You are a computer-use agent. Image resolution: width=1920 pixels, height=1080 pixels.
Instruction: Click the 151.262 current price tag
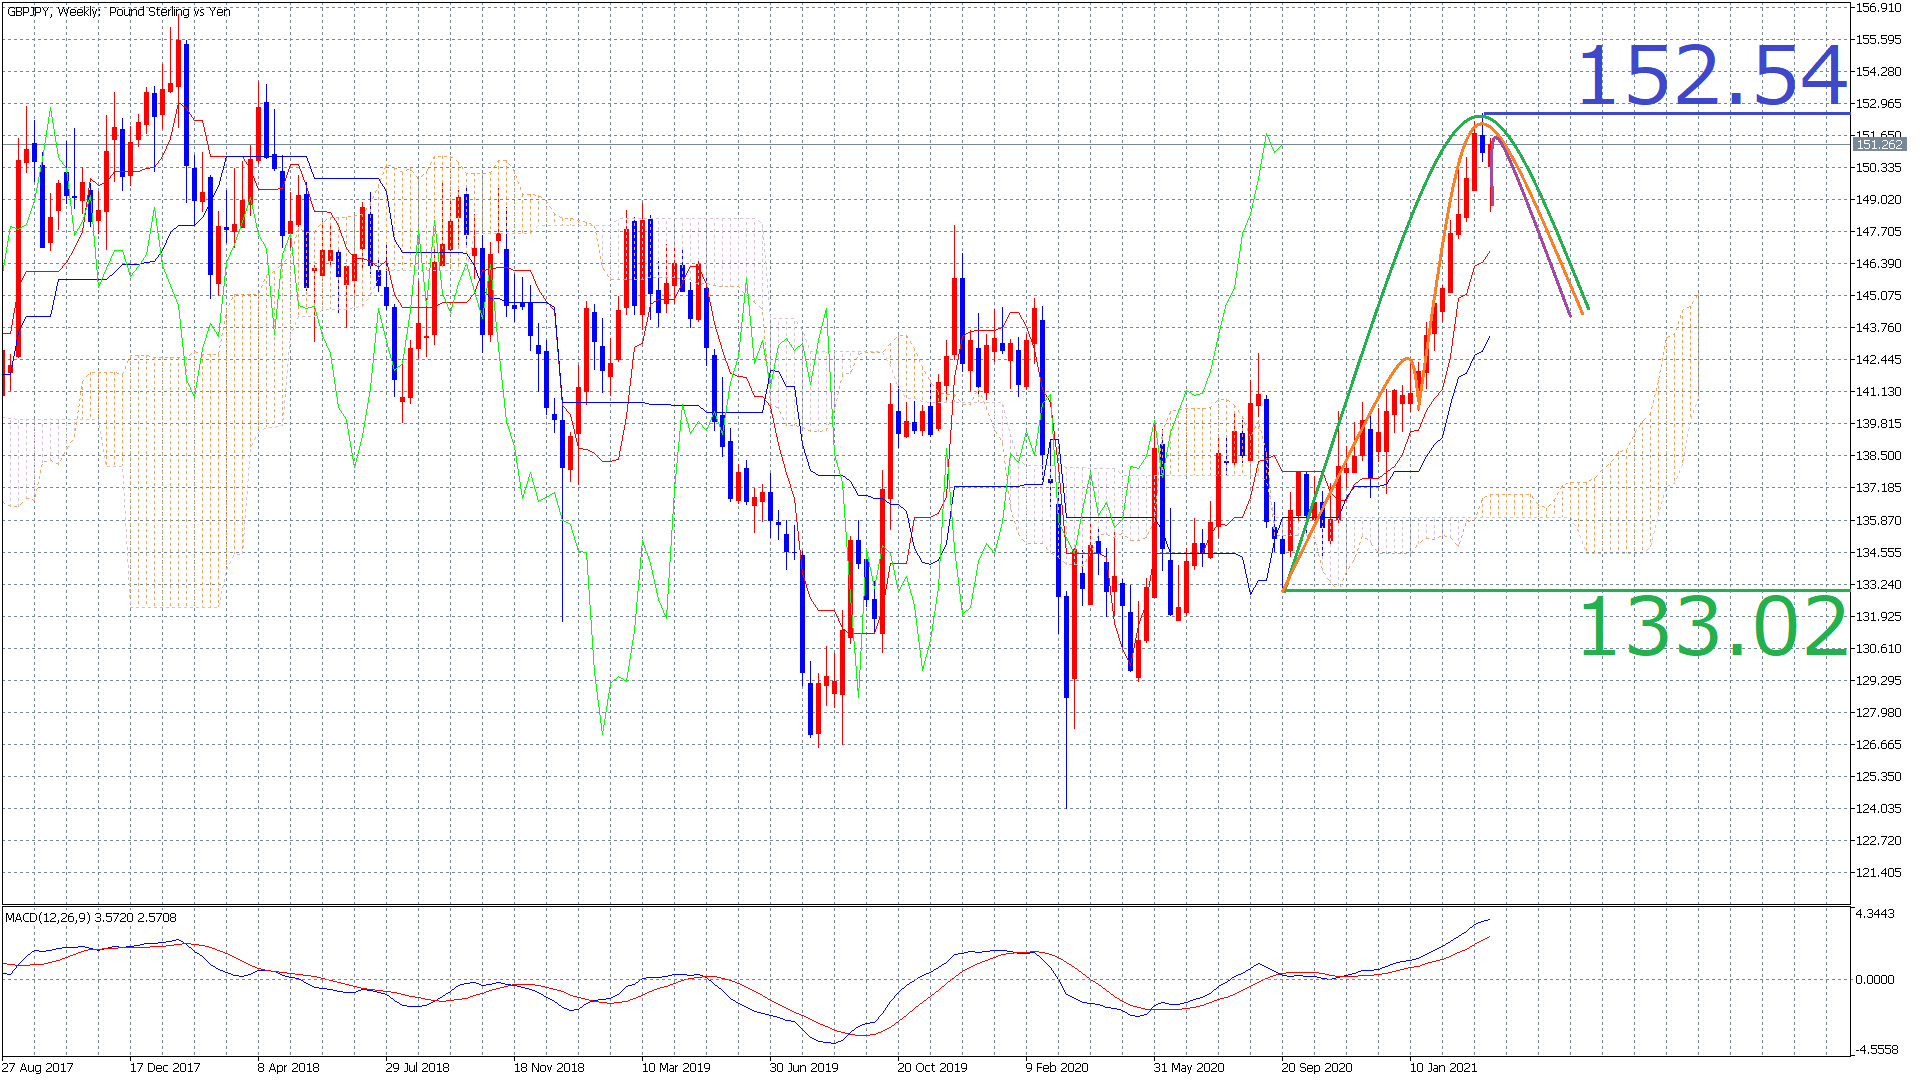[x=1878, y=145]
